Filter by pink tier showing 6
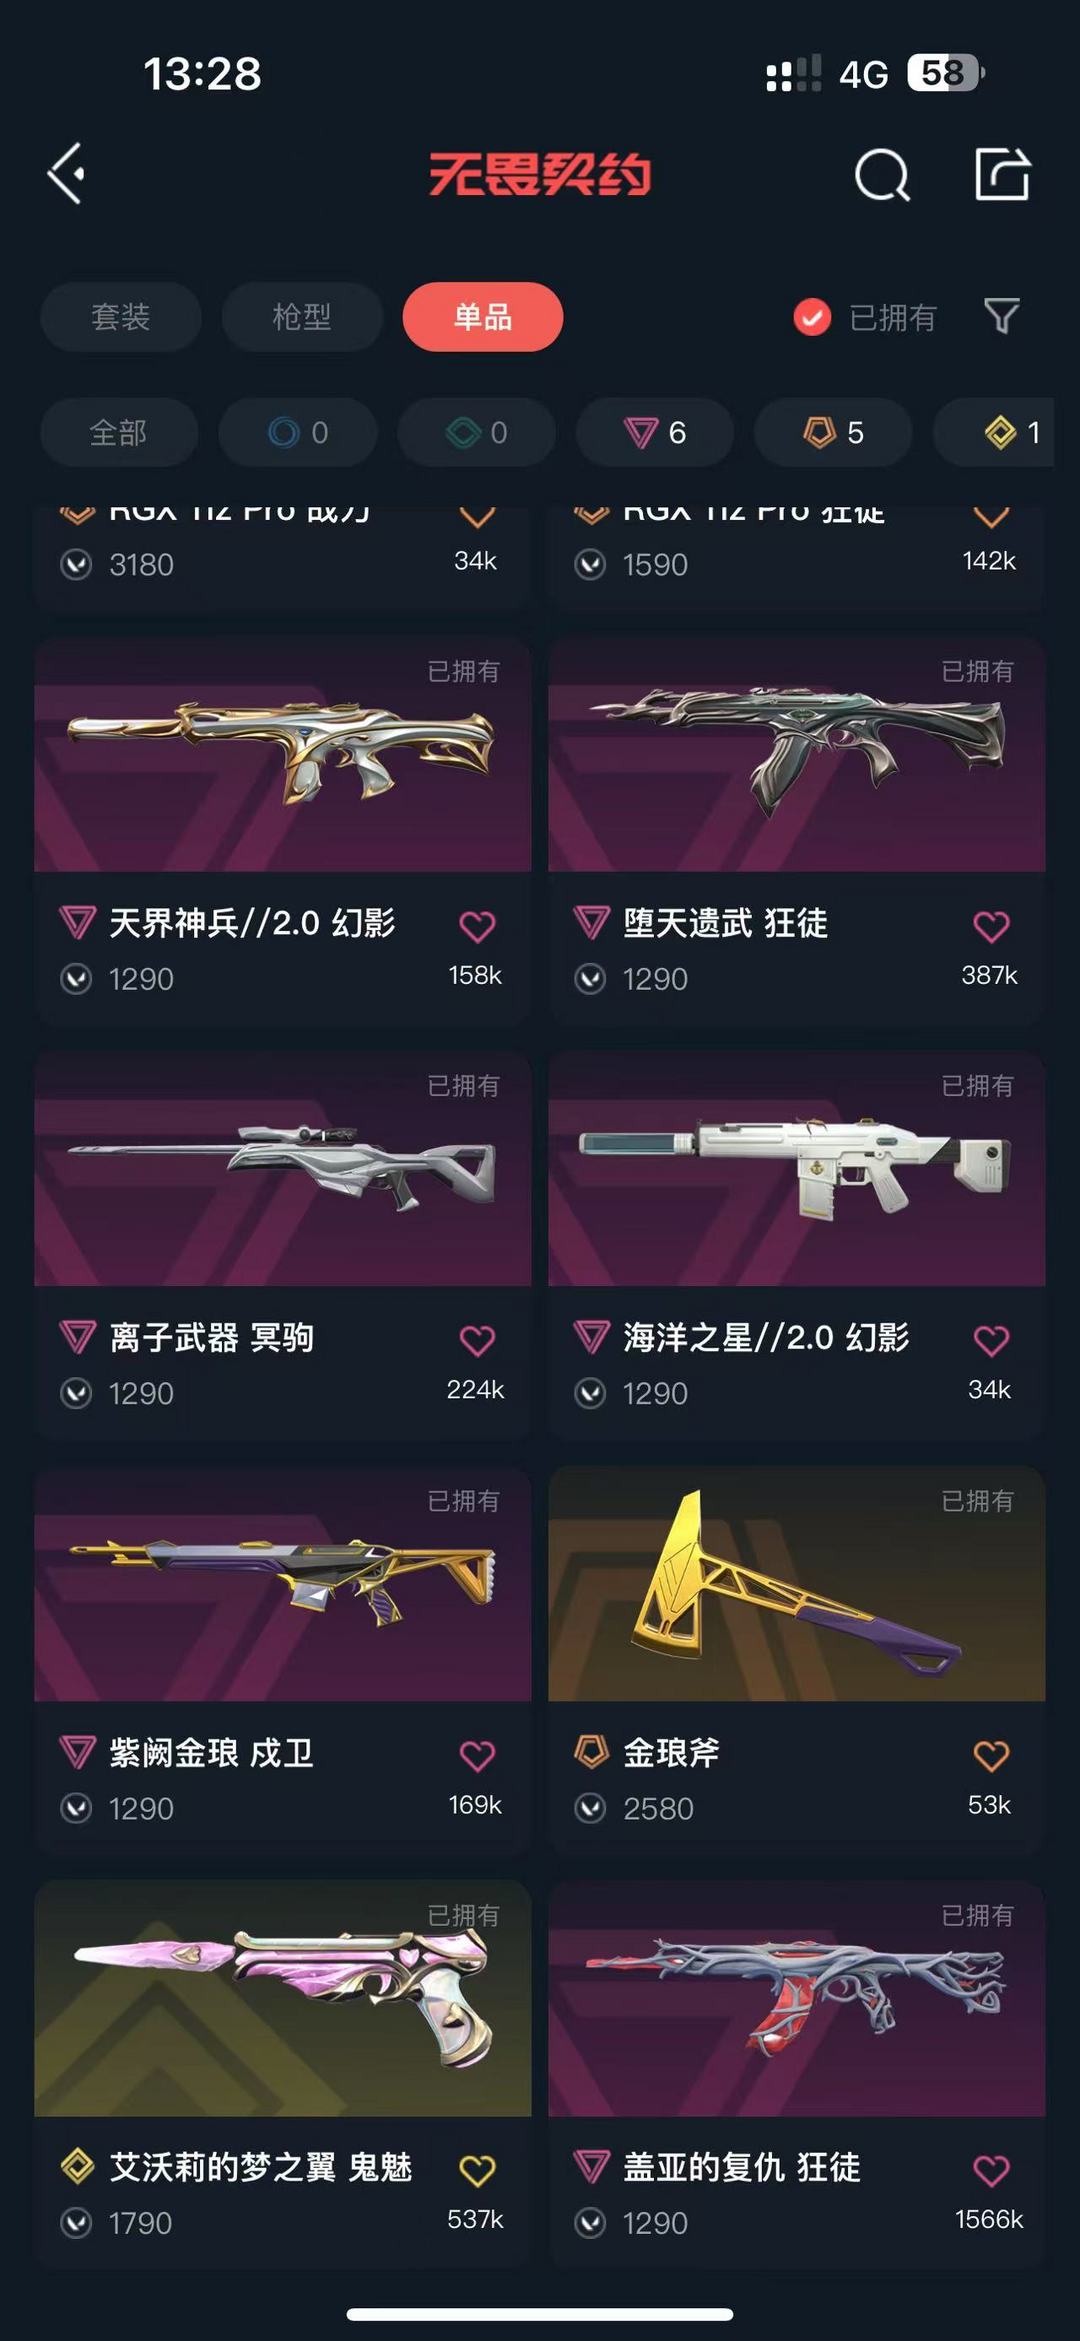 pyautogui.click(x=655, y=432)
